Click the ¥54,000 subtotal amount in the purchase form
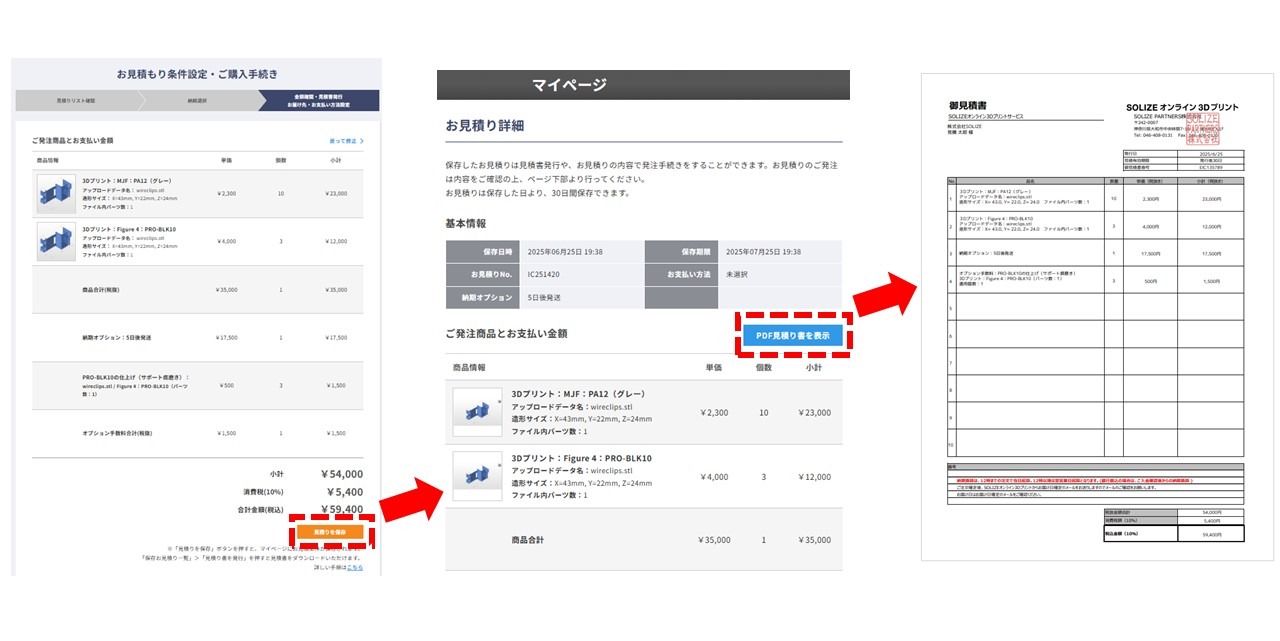 pos(341,474)
